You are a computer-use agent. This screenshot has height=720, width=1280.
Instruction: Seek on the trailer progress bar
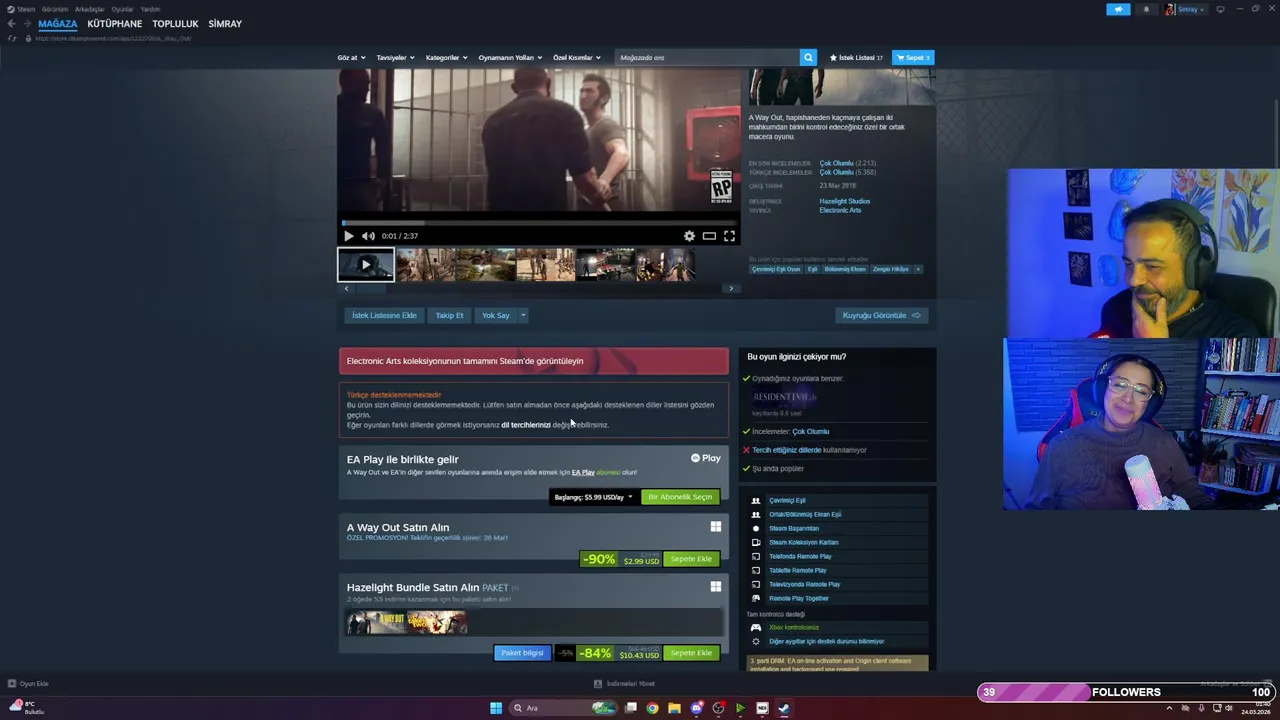click(x=539, y=223)
